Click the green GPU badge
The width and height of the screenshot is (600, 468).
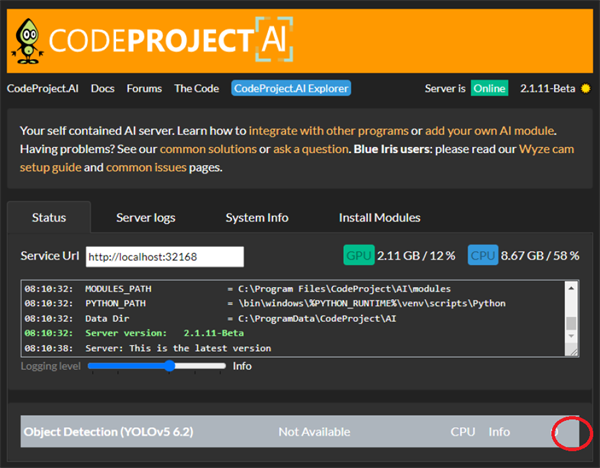pos(359,255)
